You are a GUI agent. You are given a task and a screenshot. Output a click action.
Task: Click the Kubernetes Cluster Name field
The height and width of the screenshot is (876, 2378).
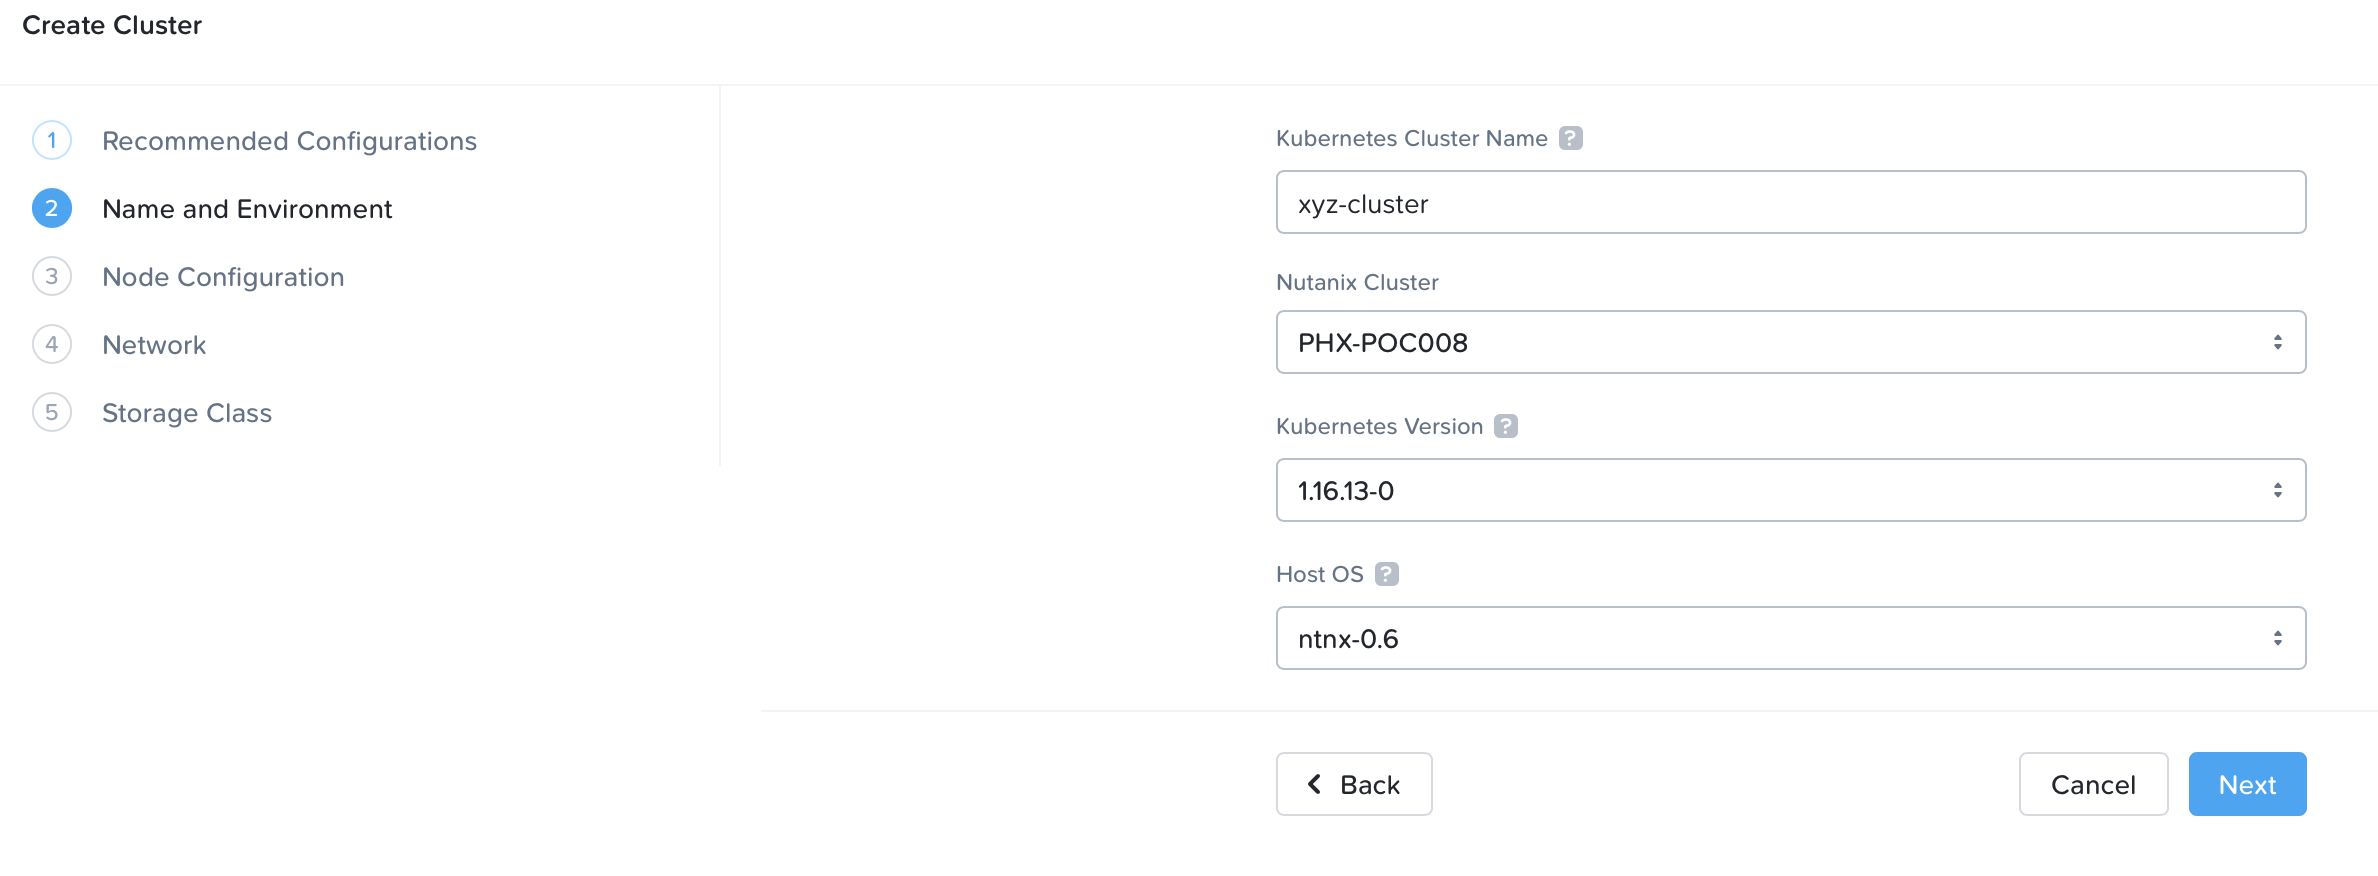[1790, 202]
